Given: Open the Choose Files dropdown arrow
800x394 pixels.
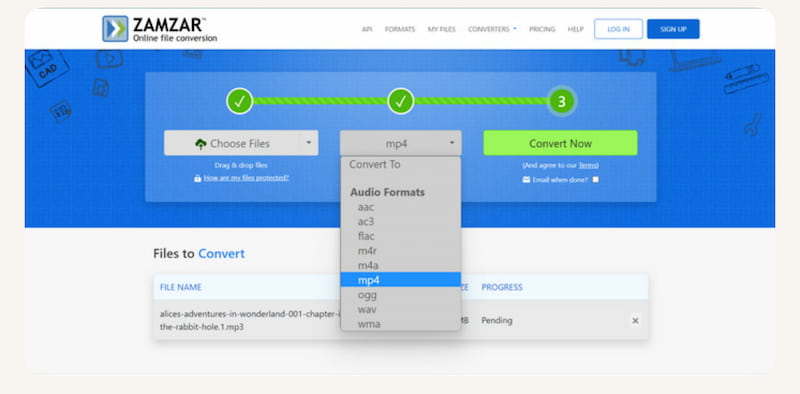Looking at the screenshot, I should tap(308, 143).
